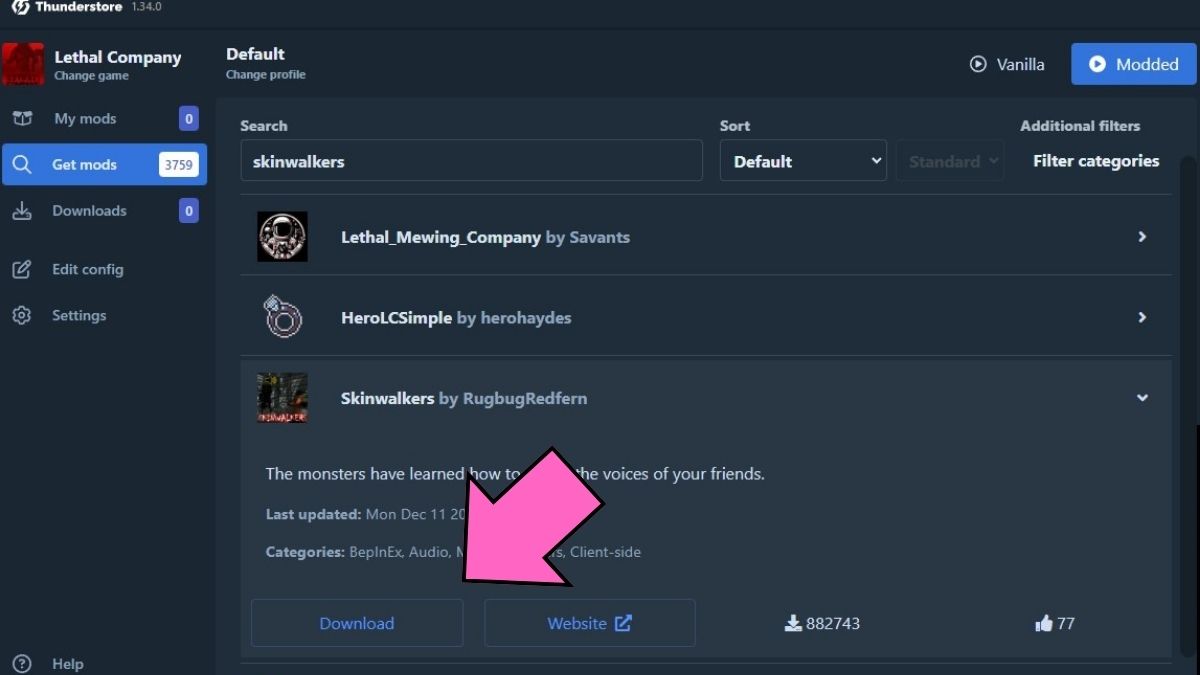Click the My mods box icon
1200x675 pixels.
tap(22, 119)
